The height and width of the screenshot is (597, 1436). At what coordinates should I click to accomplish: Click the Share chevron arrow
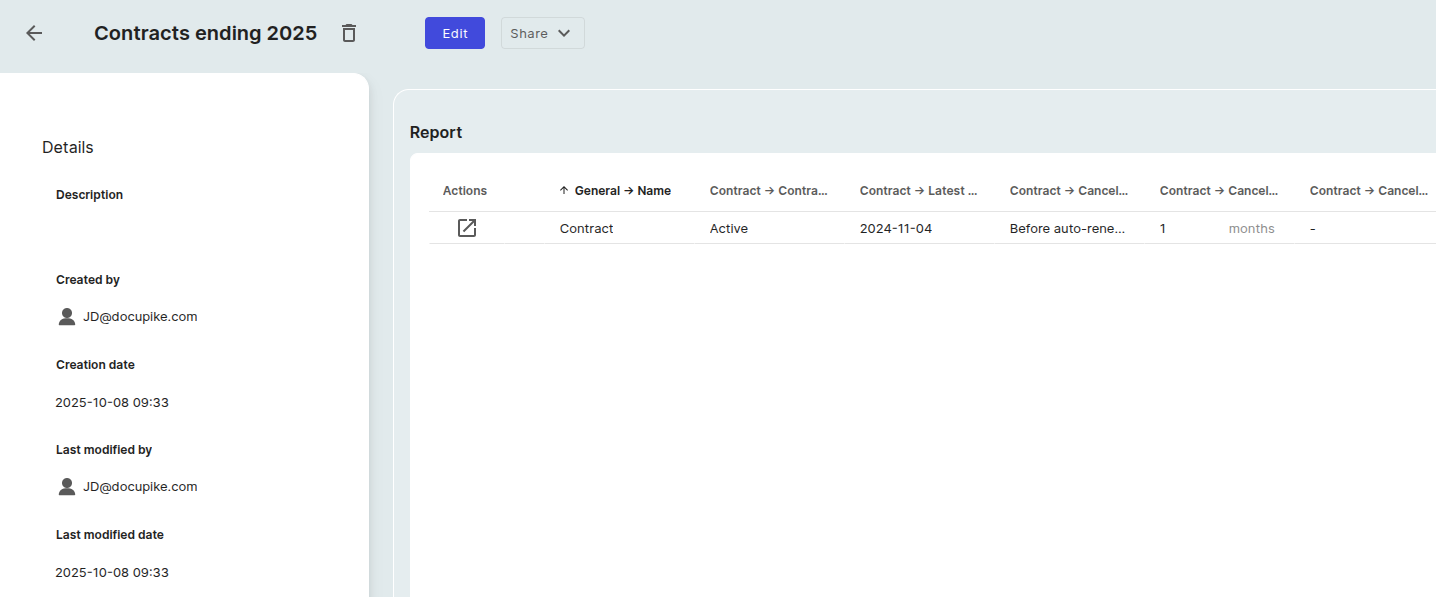(565, 32)
